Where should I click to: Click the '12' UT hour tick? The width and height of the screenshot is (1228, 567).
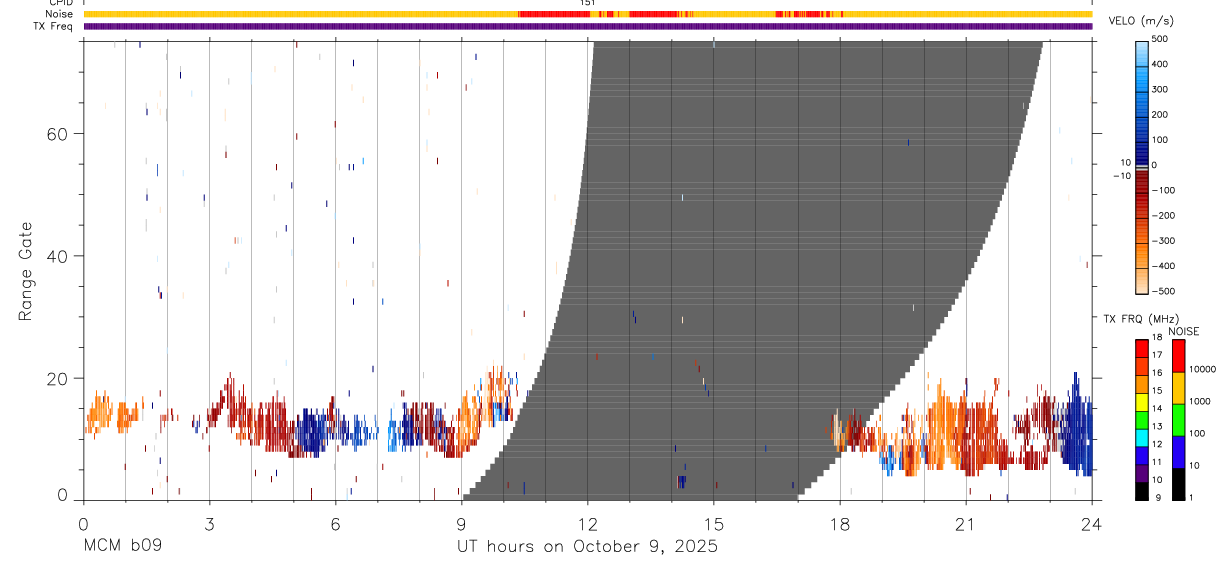point(588,524)
